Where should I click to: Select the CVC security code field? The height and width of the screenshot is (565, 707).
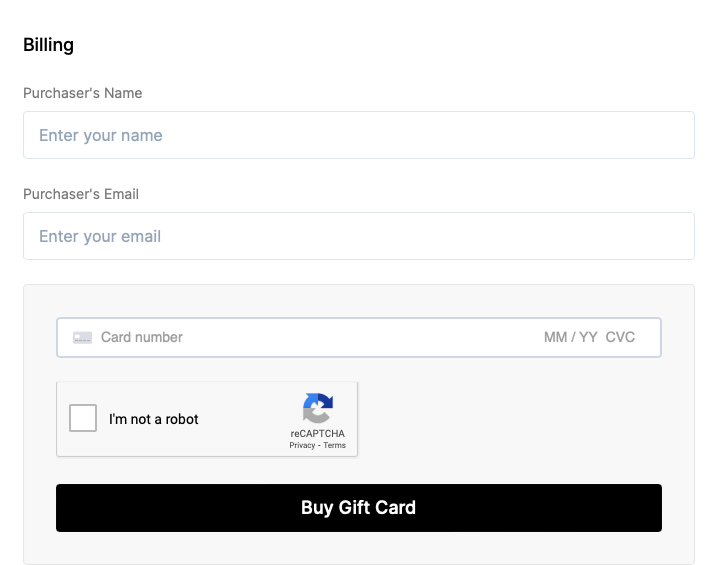point(620,337)
